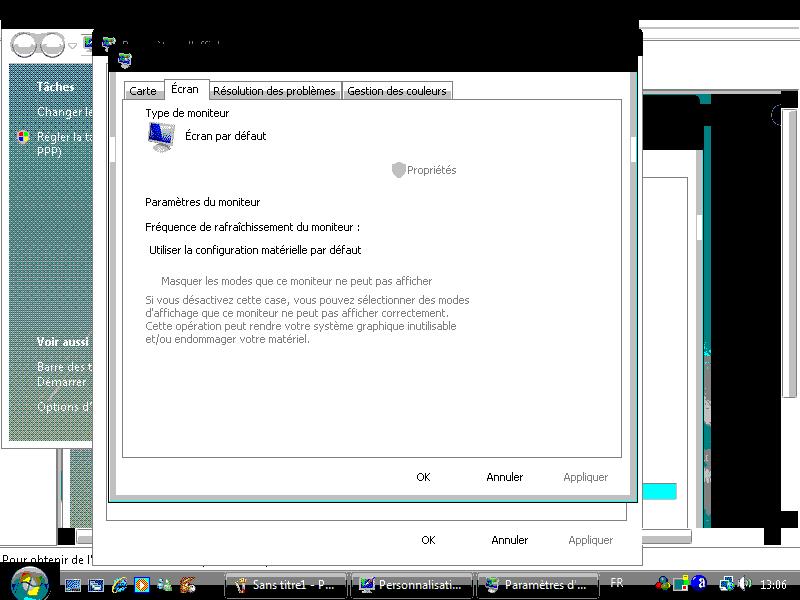Click the Back arrow in Personalization window

point(24,45)
